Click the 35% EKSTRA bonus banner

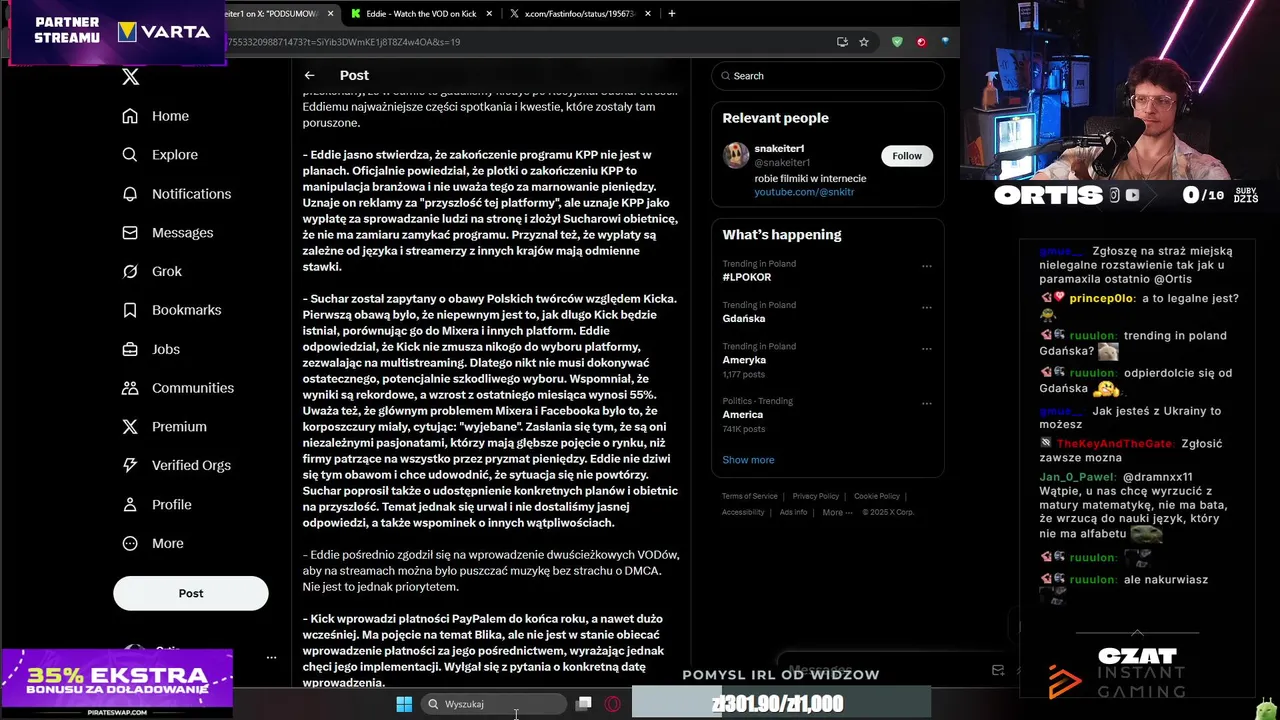point(117,684)
